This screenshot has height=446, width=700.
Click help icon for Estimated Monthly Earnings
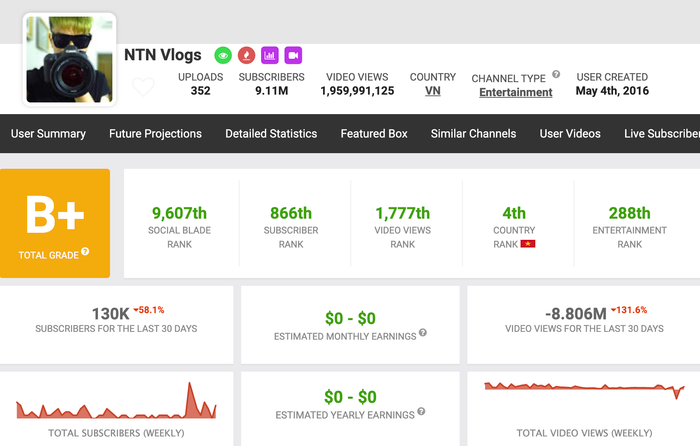tap(423, 334)
